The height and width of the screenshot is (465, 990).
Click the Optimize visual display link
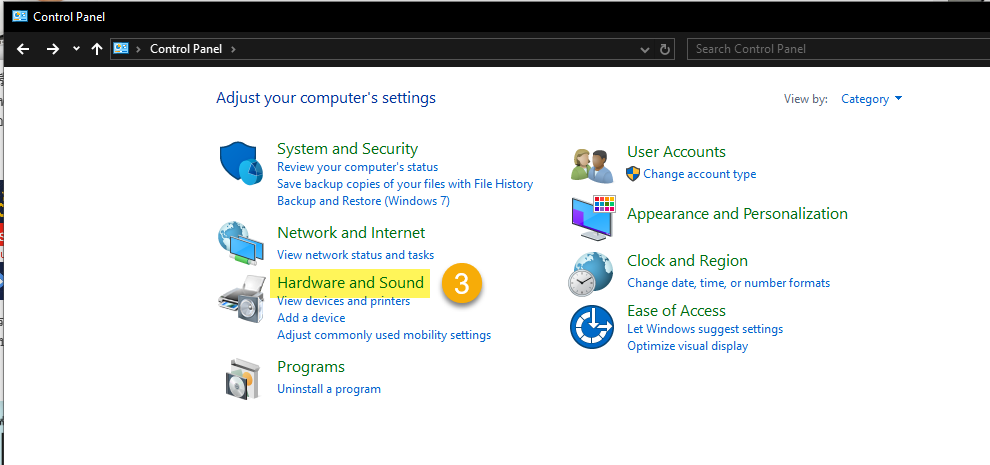(x=688, y=346)
